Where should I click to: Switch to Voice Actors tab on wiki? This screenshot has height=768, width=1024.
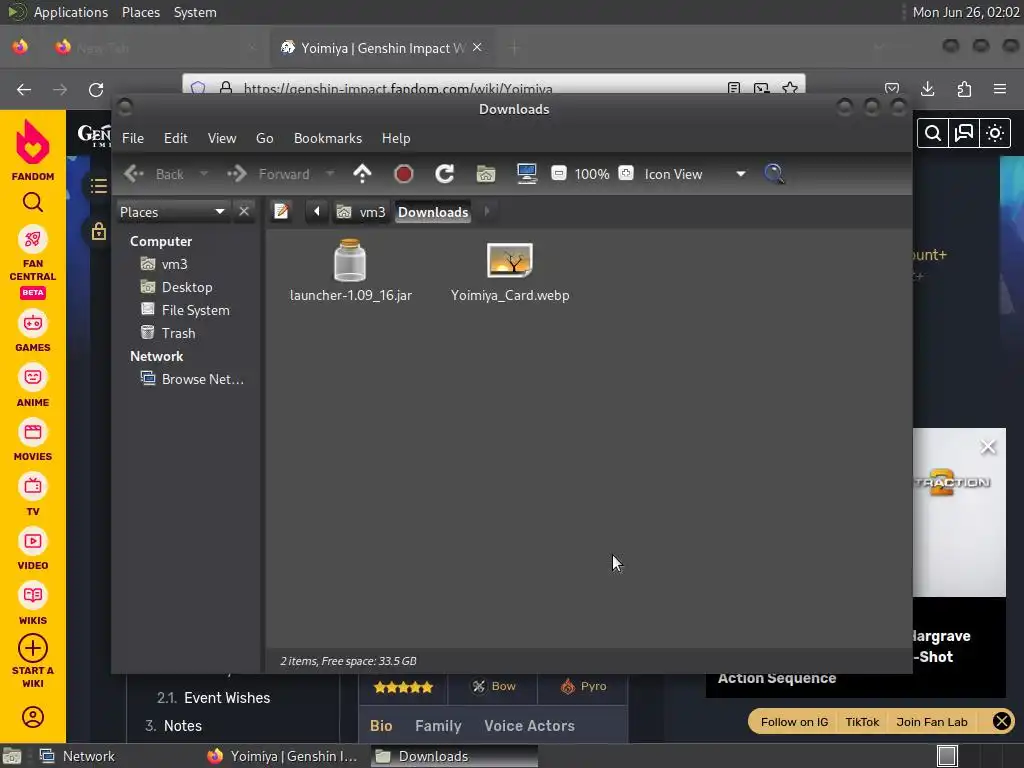click(529, 726)
